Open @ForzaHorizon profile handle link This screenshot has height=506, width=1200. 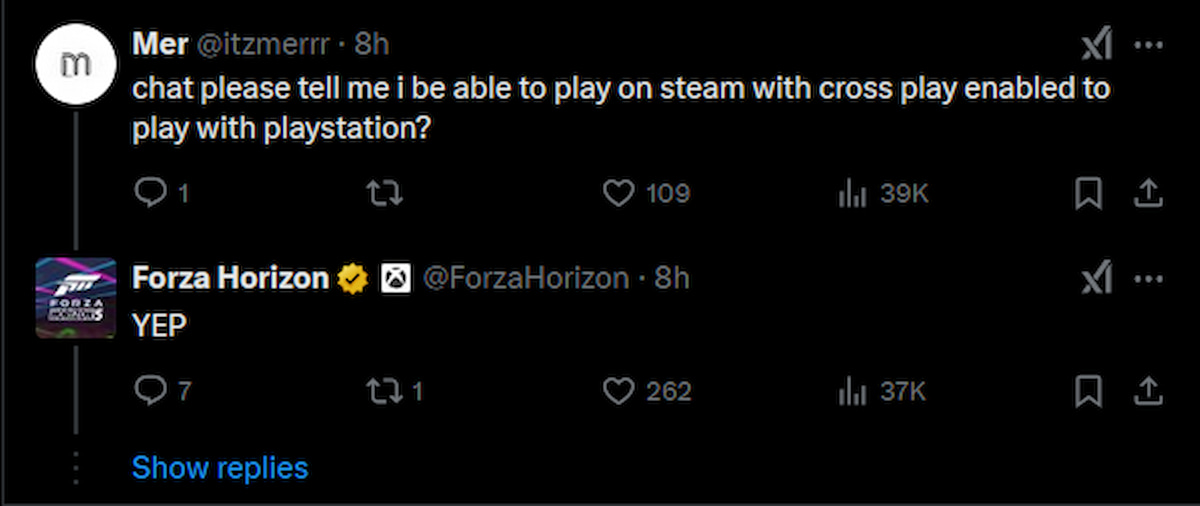pos(527,278)
